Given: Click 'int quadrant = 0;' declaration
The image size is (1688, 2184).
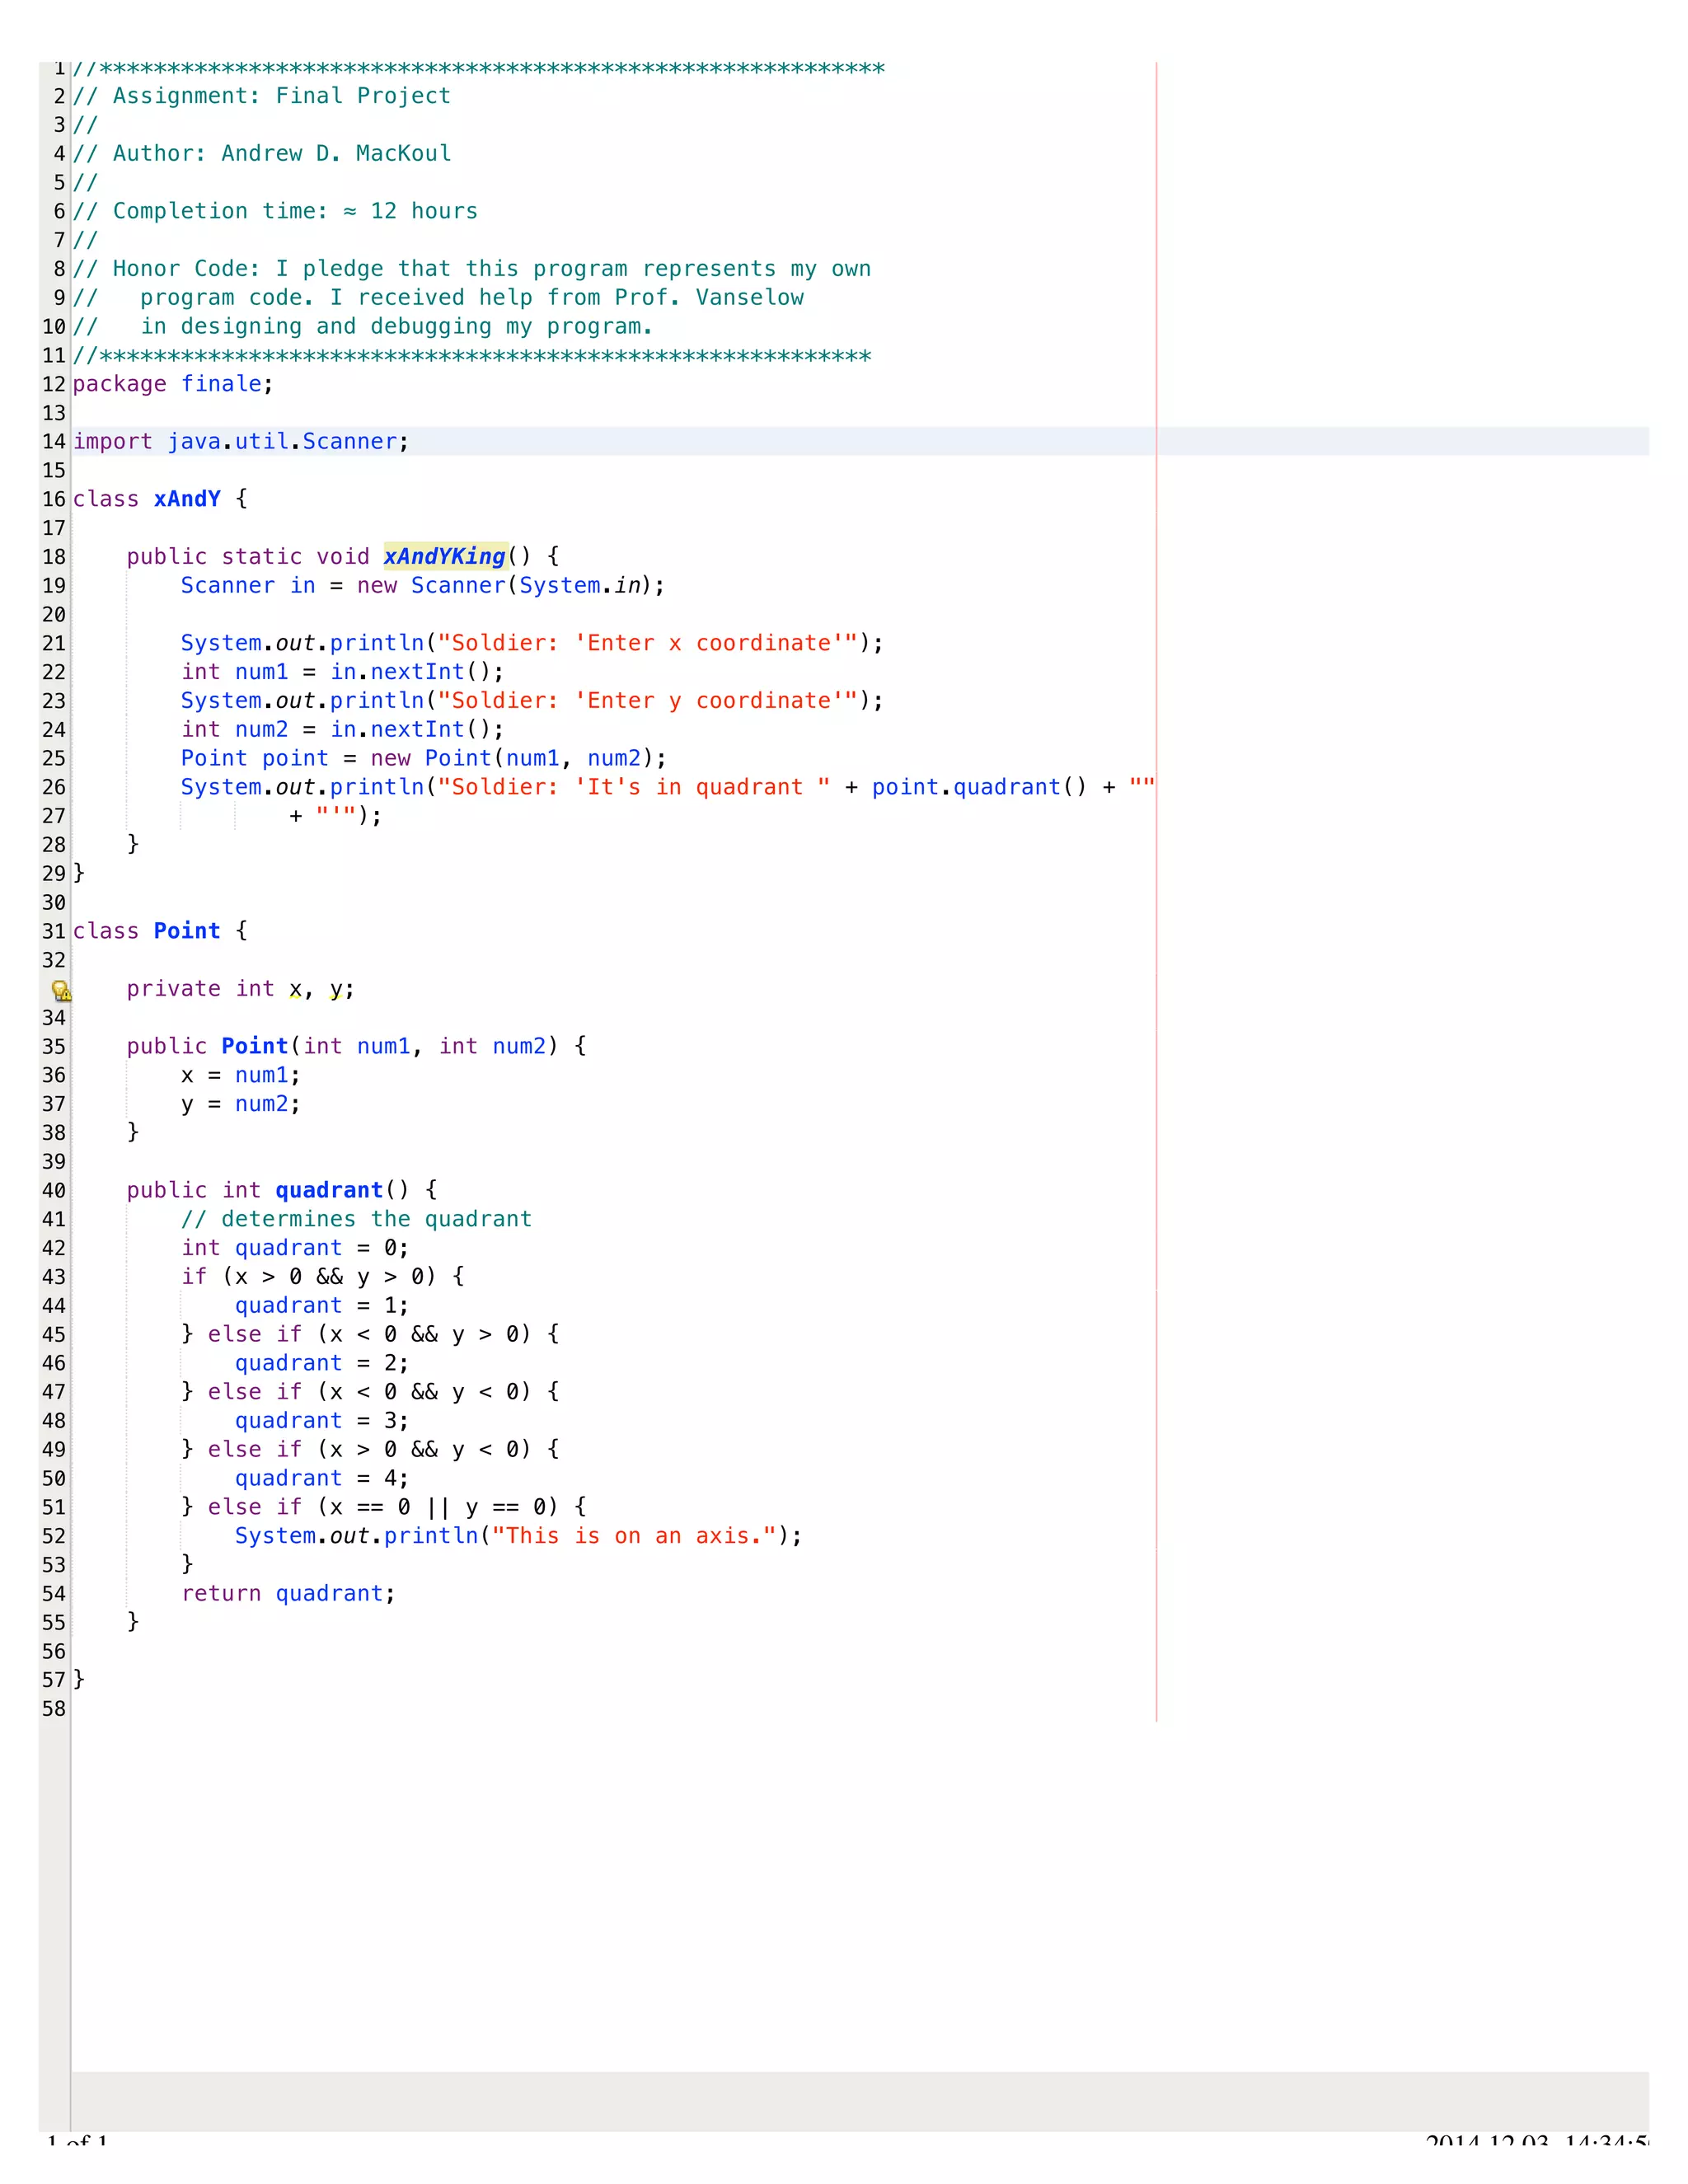Looking at the screenshot, I should click(x=295, y=1248).
